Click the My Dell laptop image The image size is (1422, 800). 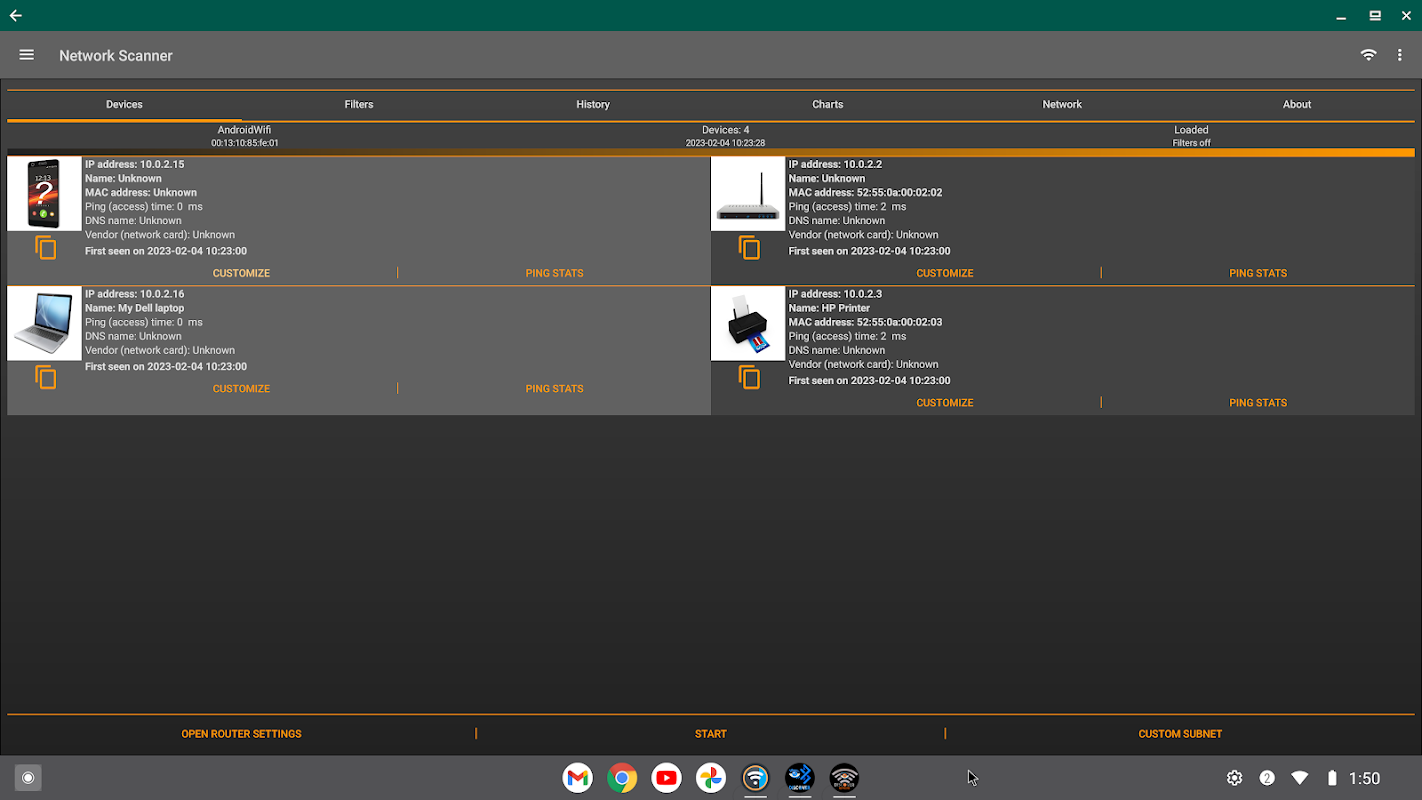pos(44,323)
